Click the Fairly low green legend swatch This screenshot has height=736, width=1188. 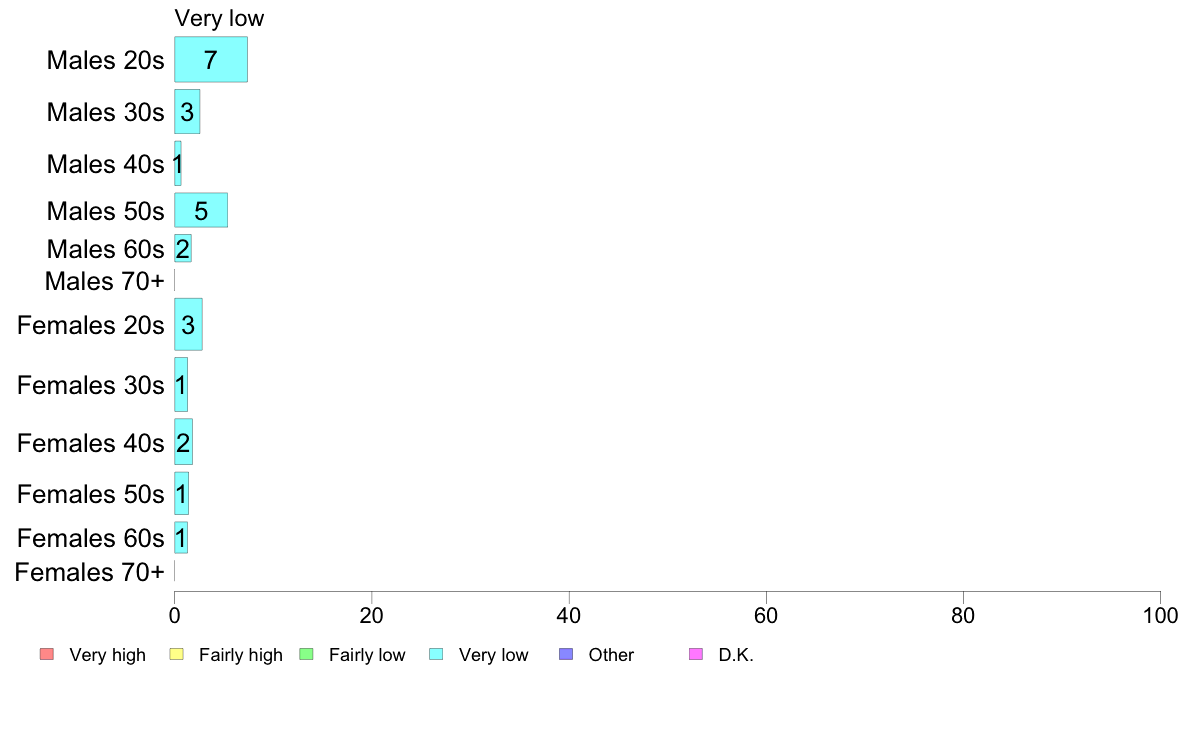(x=306, y=654)
